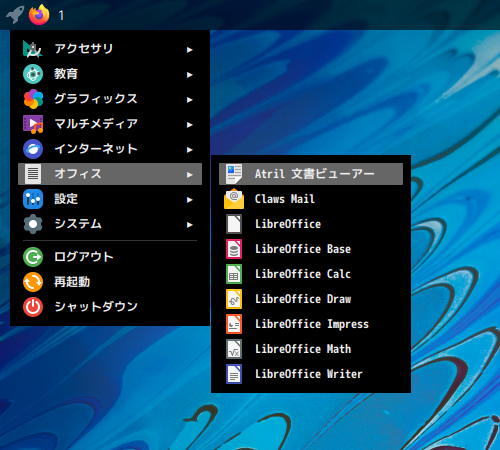Screen dimensions: 500x450
Task: Click the LibreOffice start center icon
Action: click(234, 224)
